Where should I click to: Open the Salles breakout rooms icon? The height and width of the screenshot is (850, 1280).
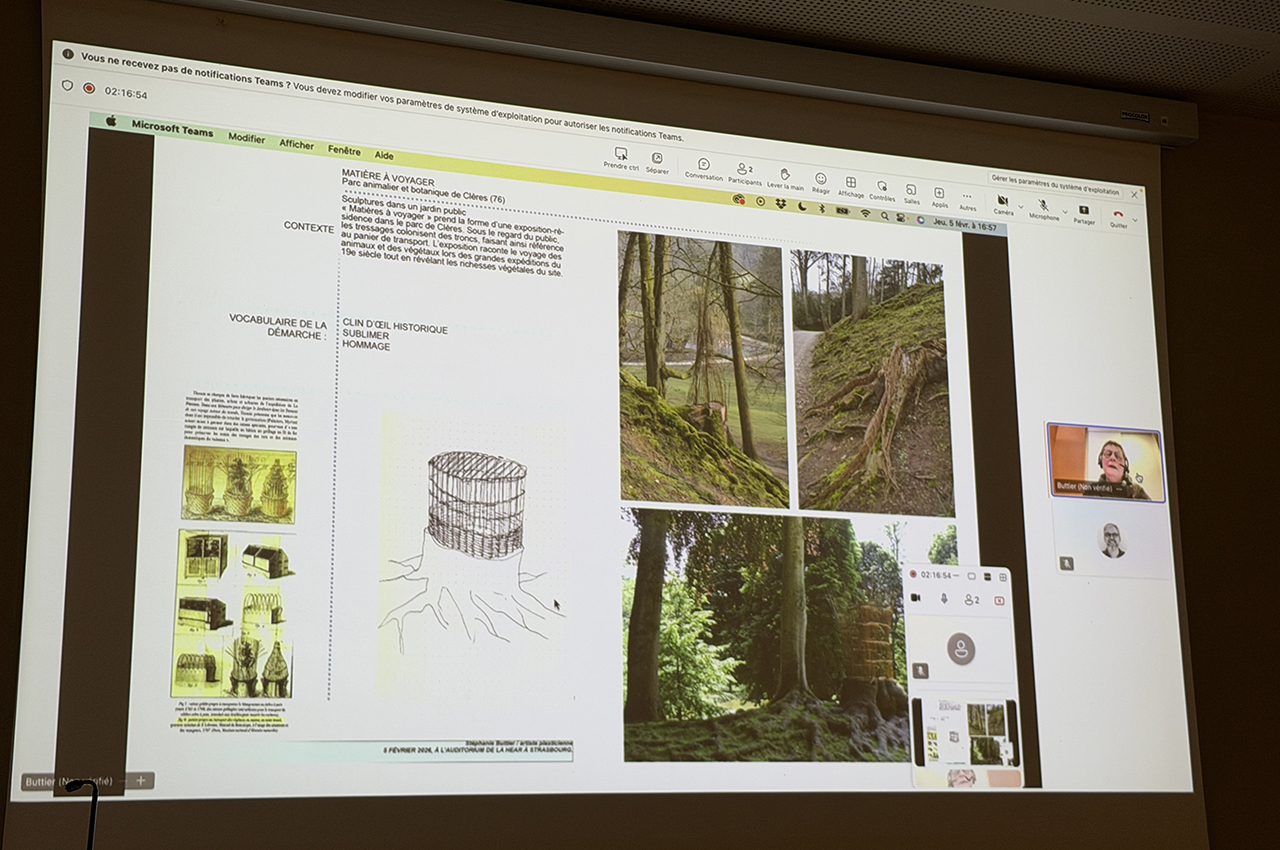point(911,188)
